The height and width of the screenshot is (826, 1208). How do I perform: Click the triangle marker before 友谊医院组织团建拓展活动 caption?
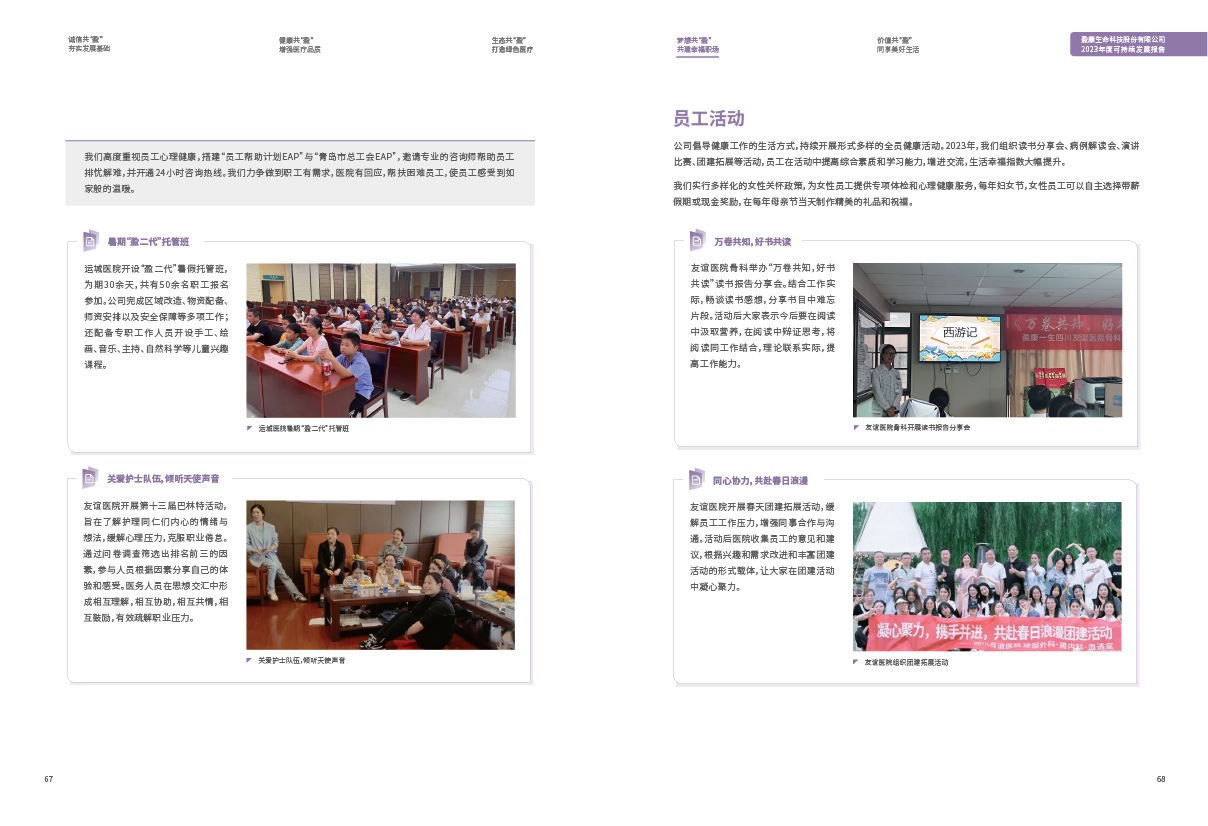(856, 661)
